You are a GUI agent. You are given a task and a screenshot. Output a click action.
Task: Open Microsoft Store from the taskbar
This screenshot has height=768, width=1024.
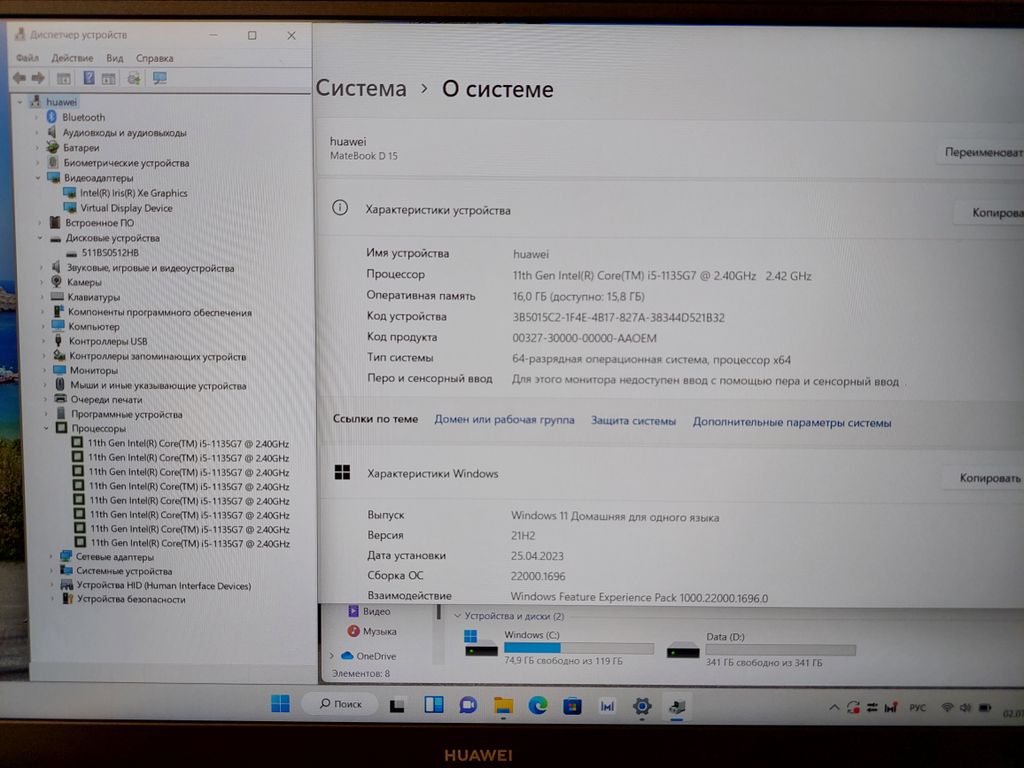572,706
